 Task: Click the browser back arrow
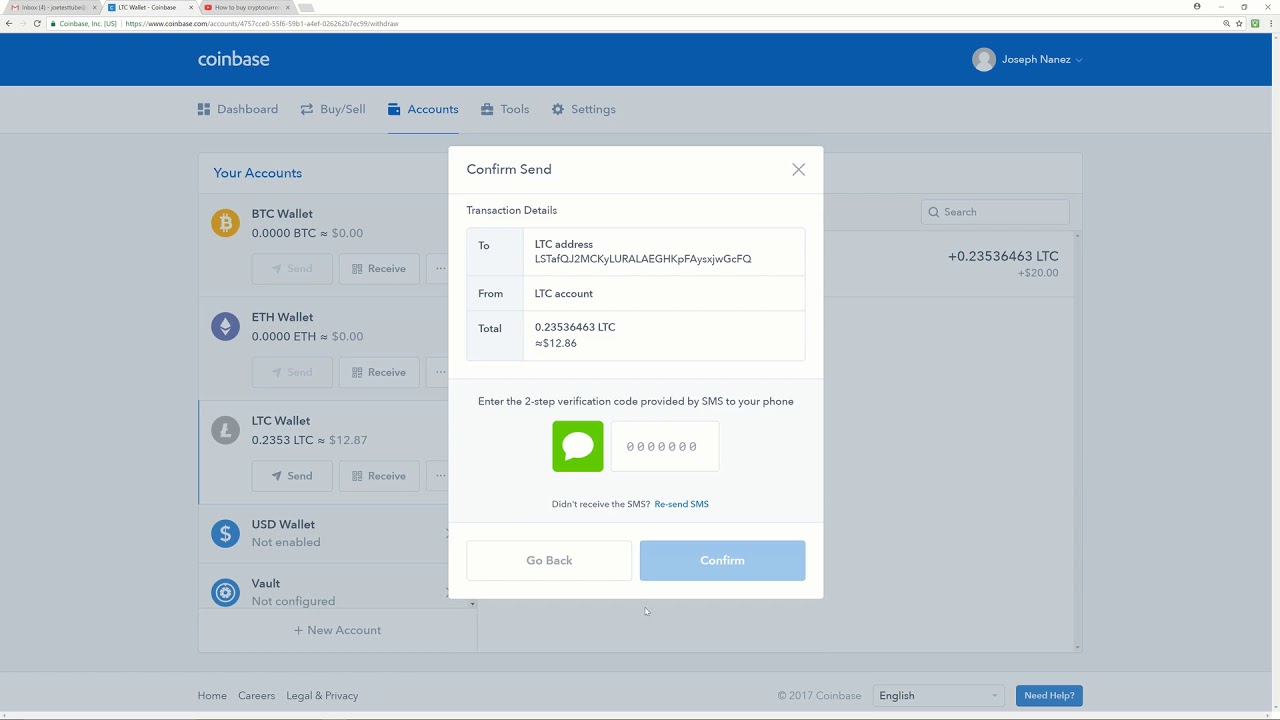pos(9,23)
